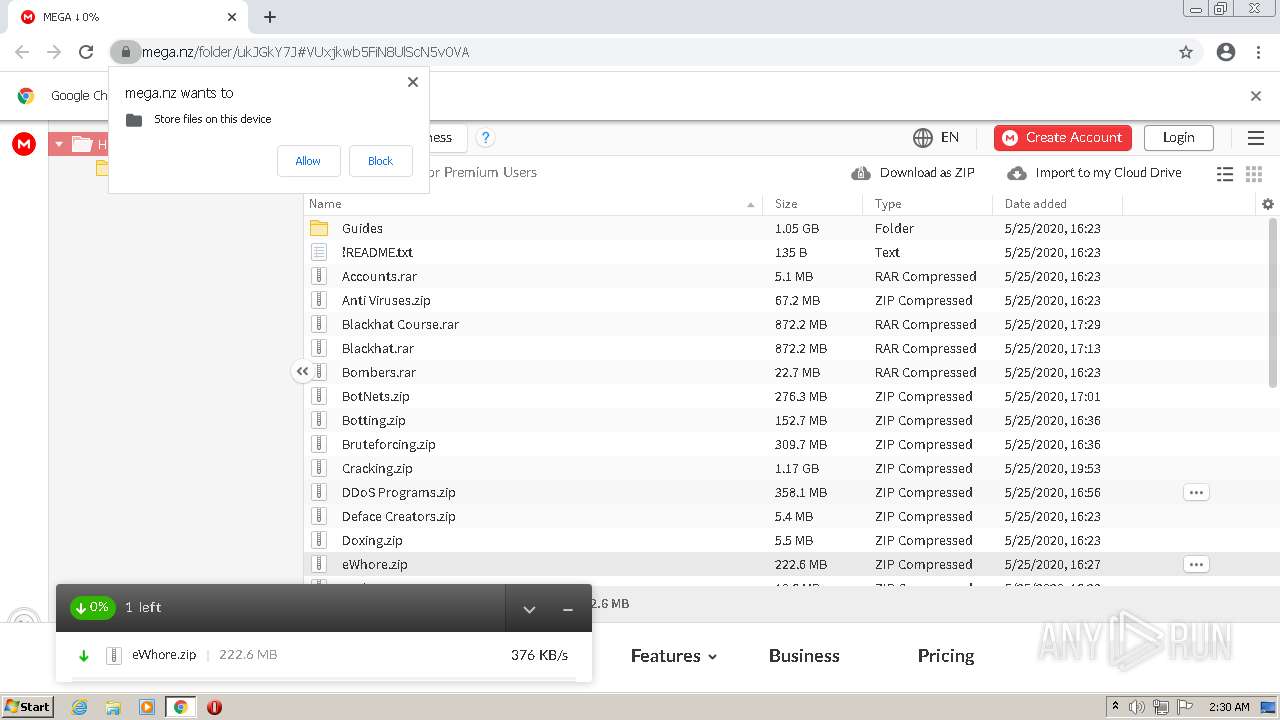Click Import to my Cloud Drive
Image resolution: width=1280 pixels, height=720 pixels.
[1095, 173]
